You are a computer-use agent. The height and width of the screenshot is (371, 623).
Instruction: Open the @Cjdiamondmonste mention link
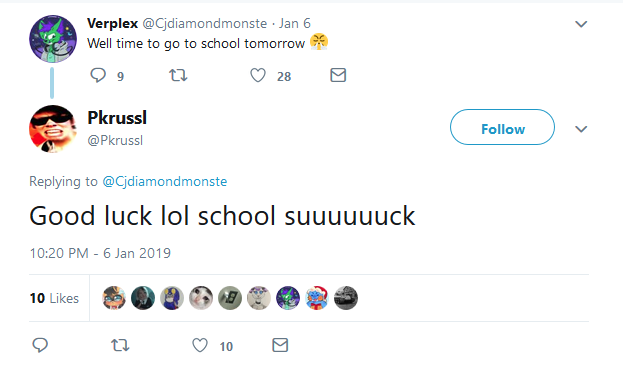click(x=165, y=182)
